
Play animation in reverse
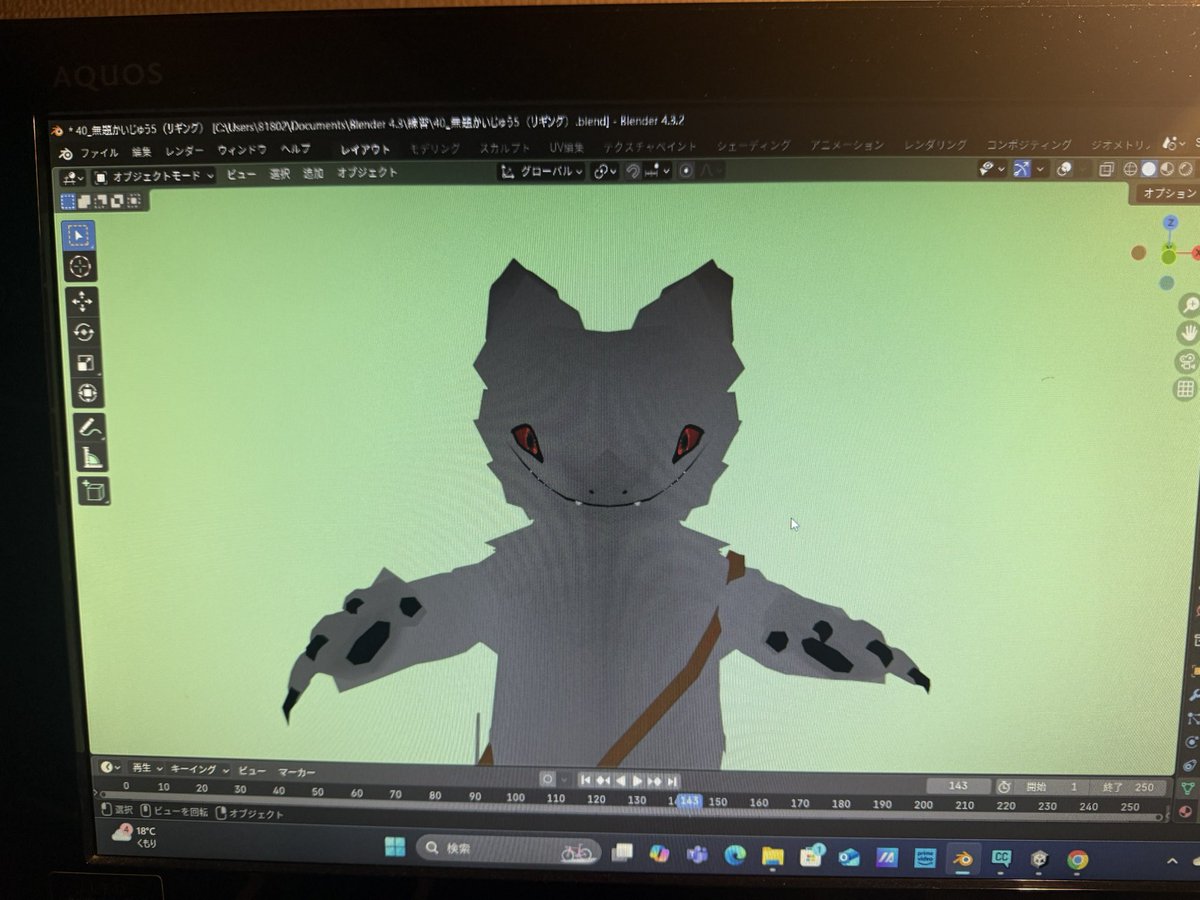620,780
